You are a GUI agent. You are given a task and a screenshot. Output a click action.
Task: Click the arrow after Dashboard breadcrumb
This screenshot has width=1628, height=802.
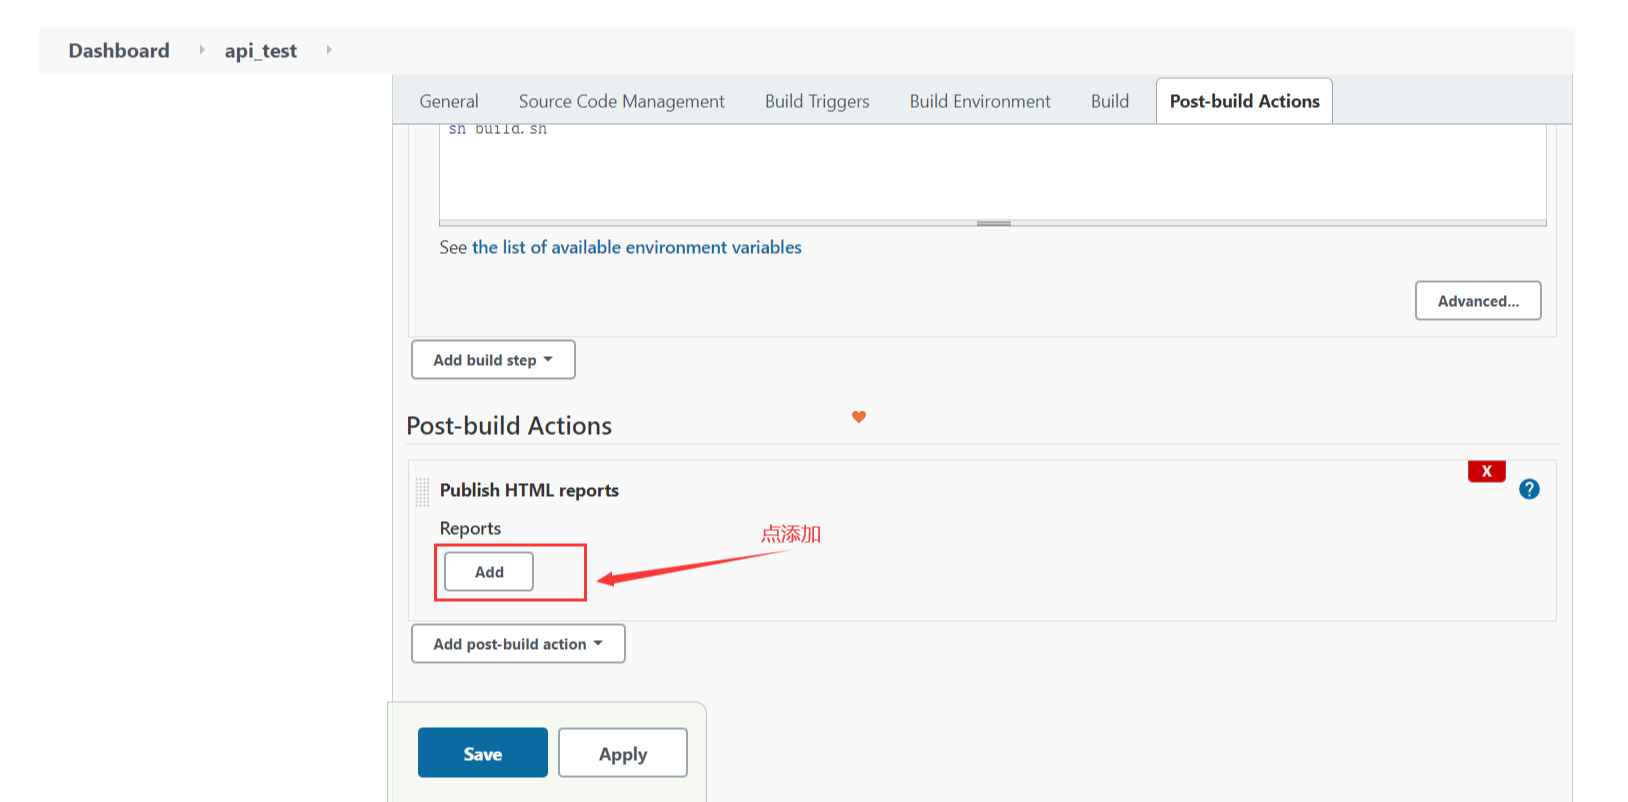pos(201,50)
